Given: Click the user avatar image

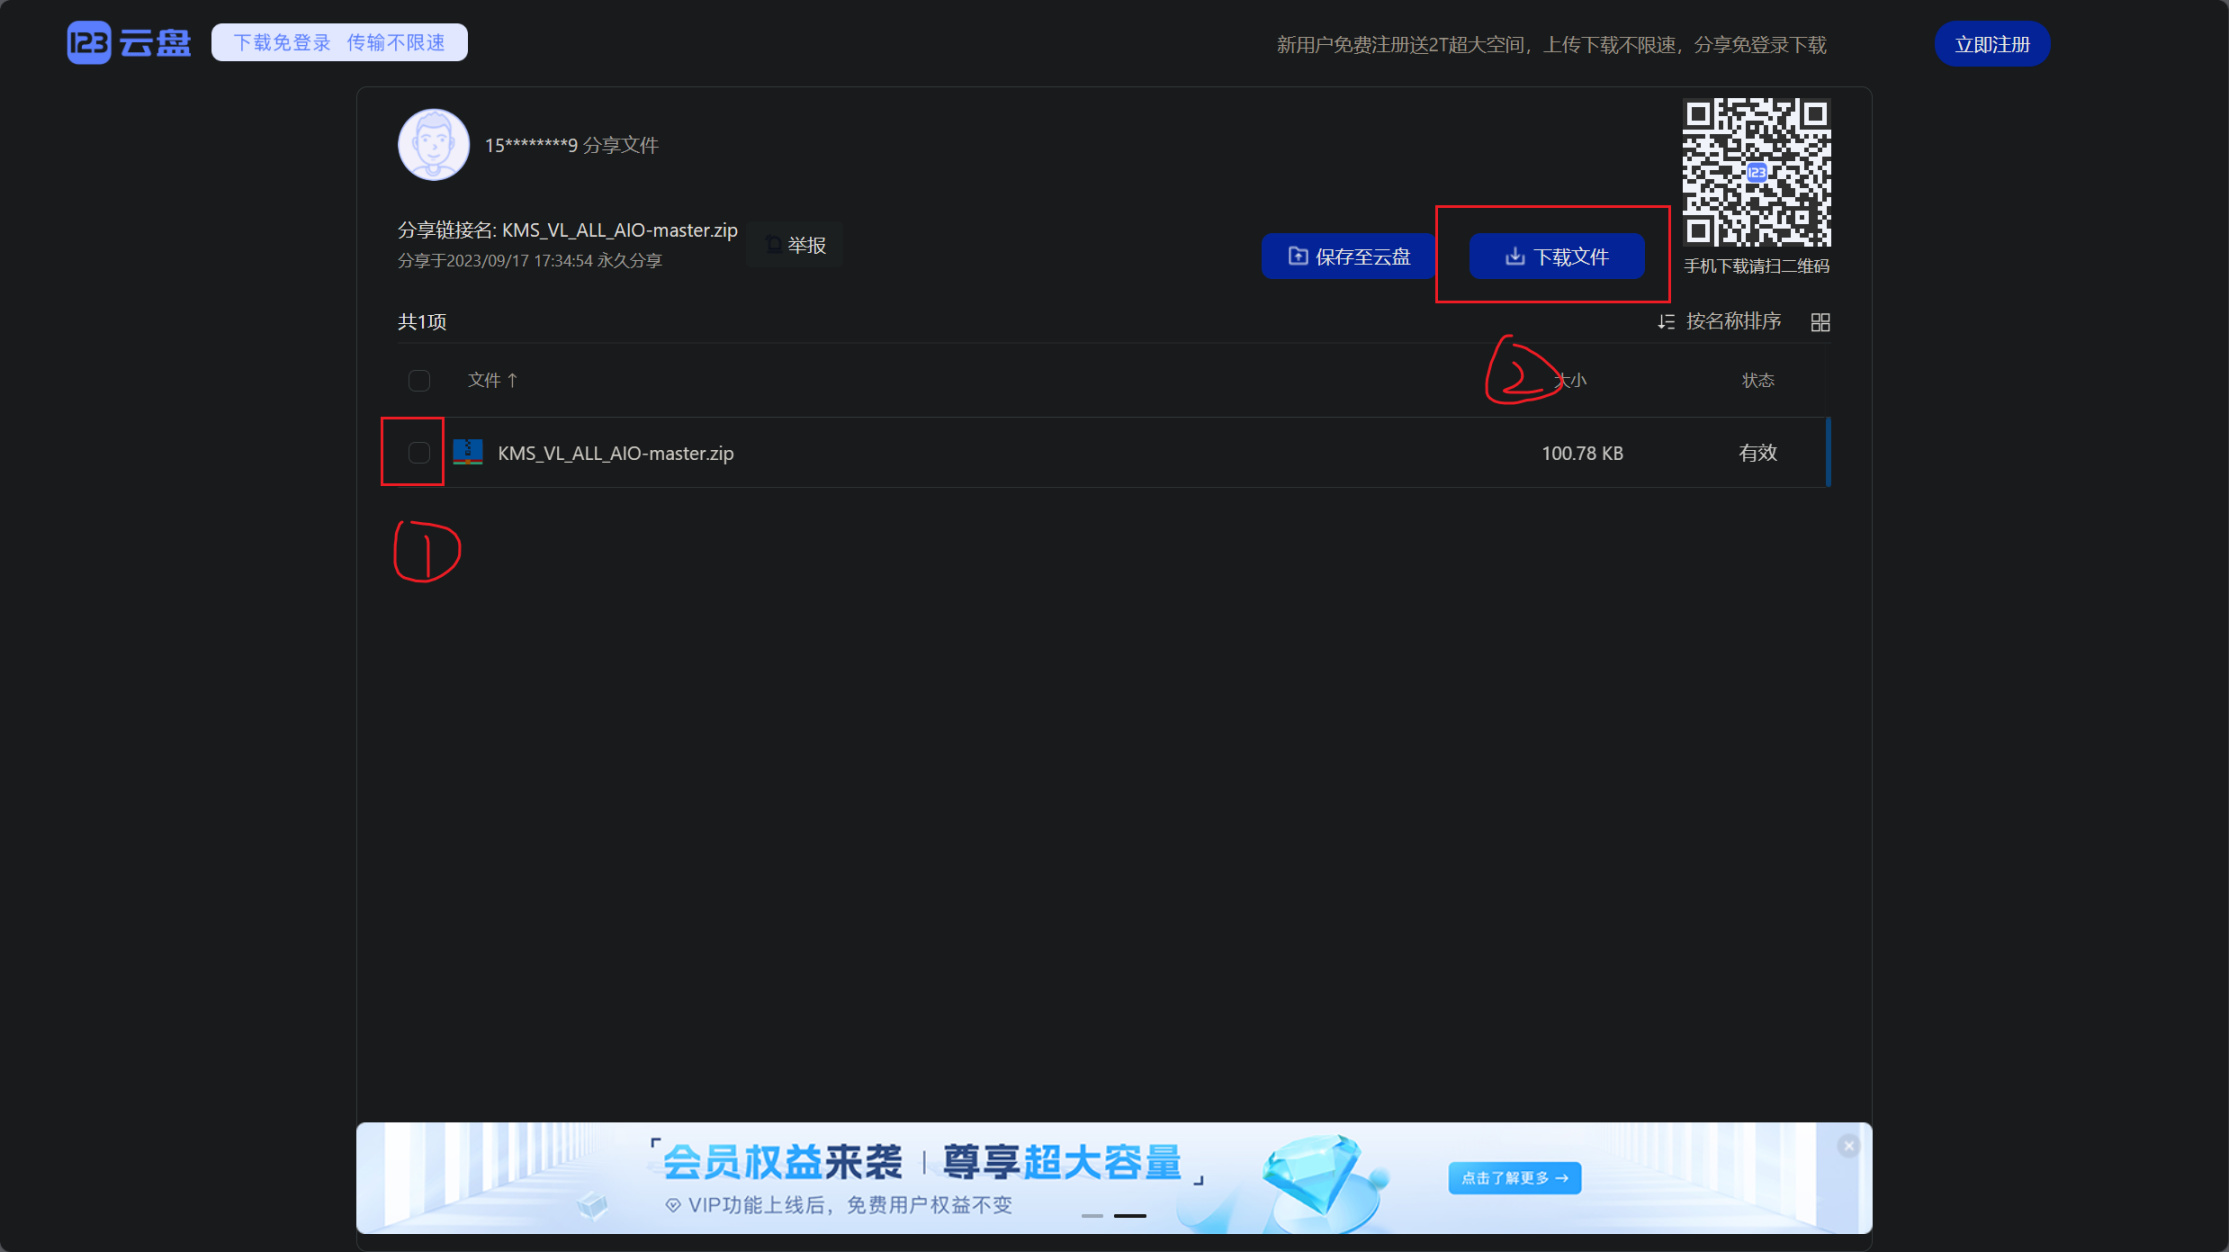Looking at the screenshot, I should pos(433,145).
